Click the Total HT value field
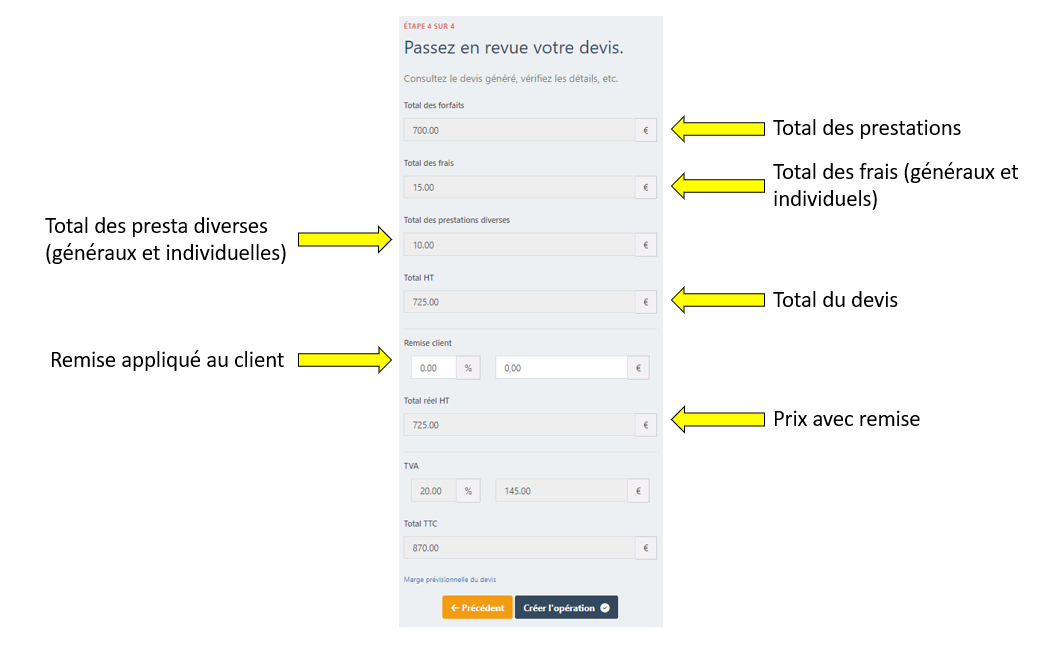The height and width of the screenshot is (645, 1063). point(518,302)
